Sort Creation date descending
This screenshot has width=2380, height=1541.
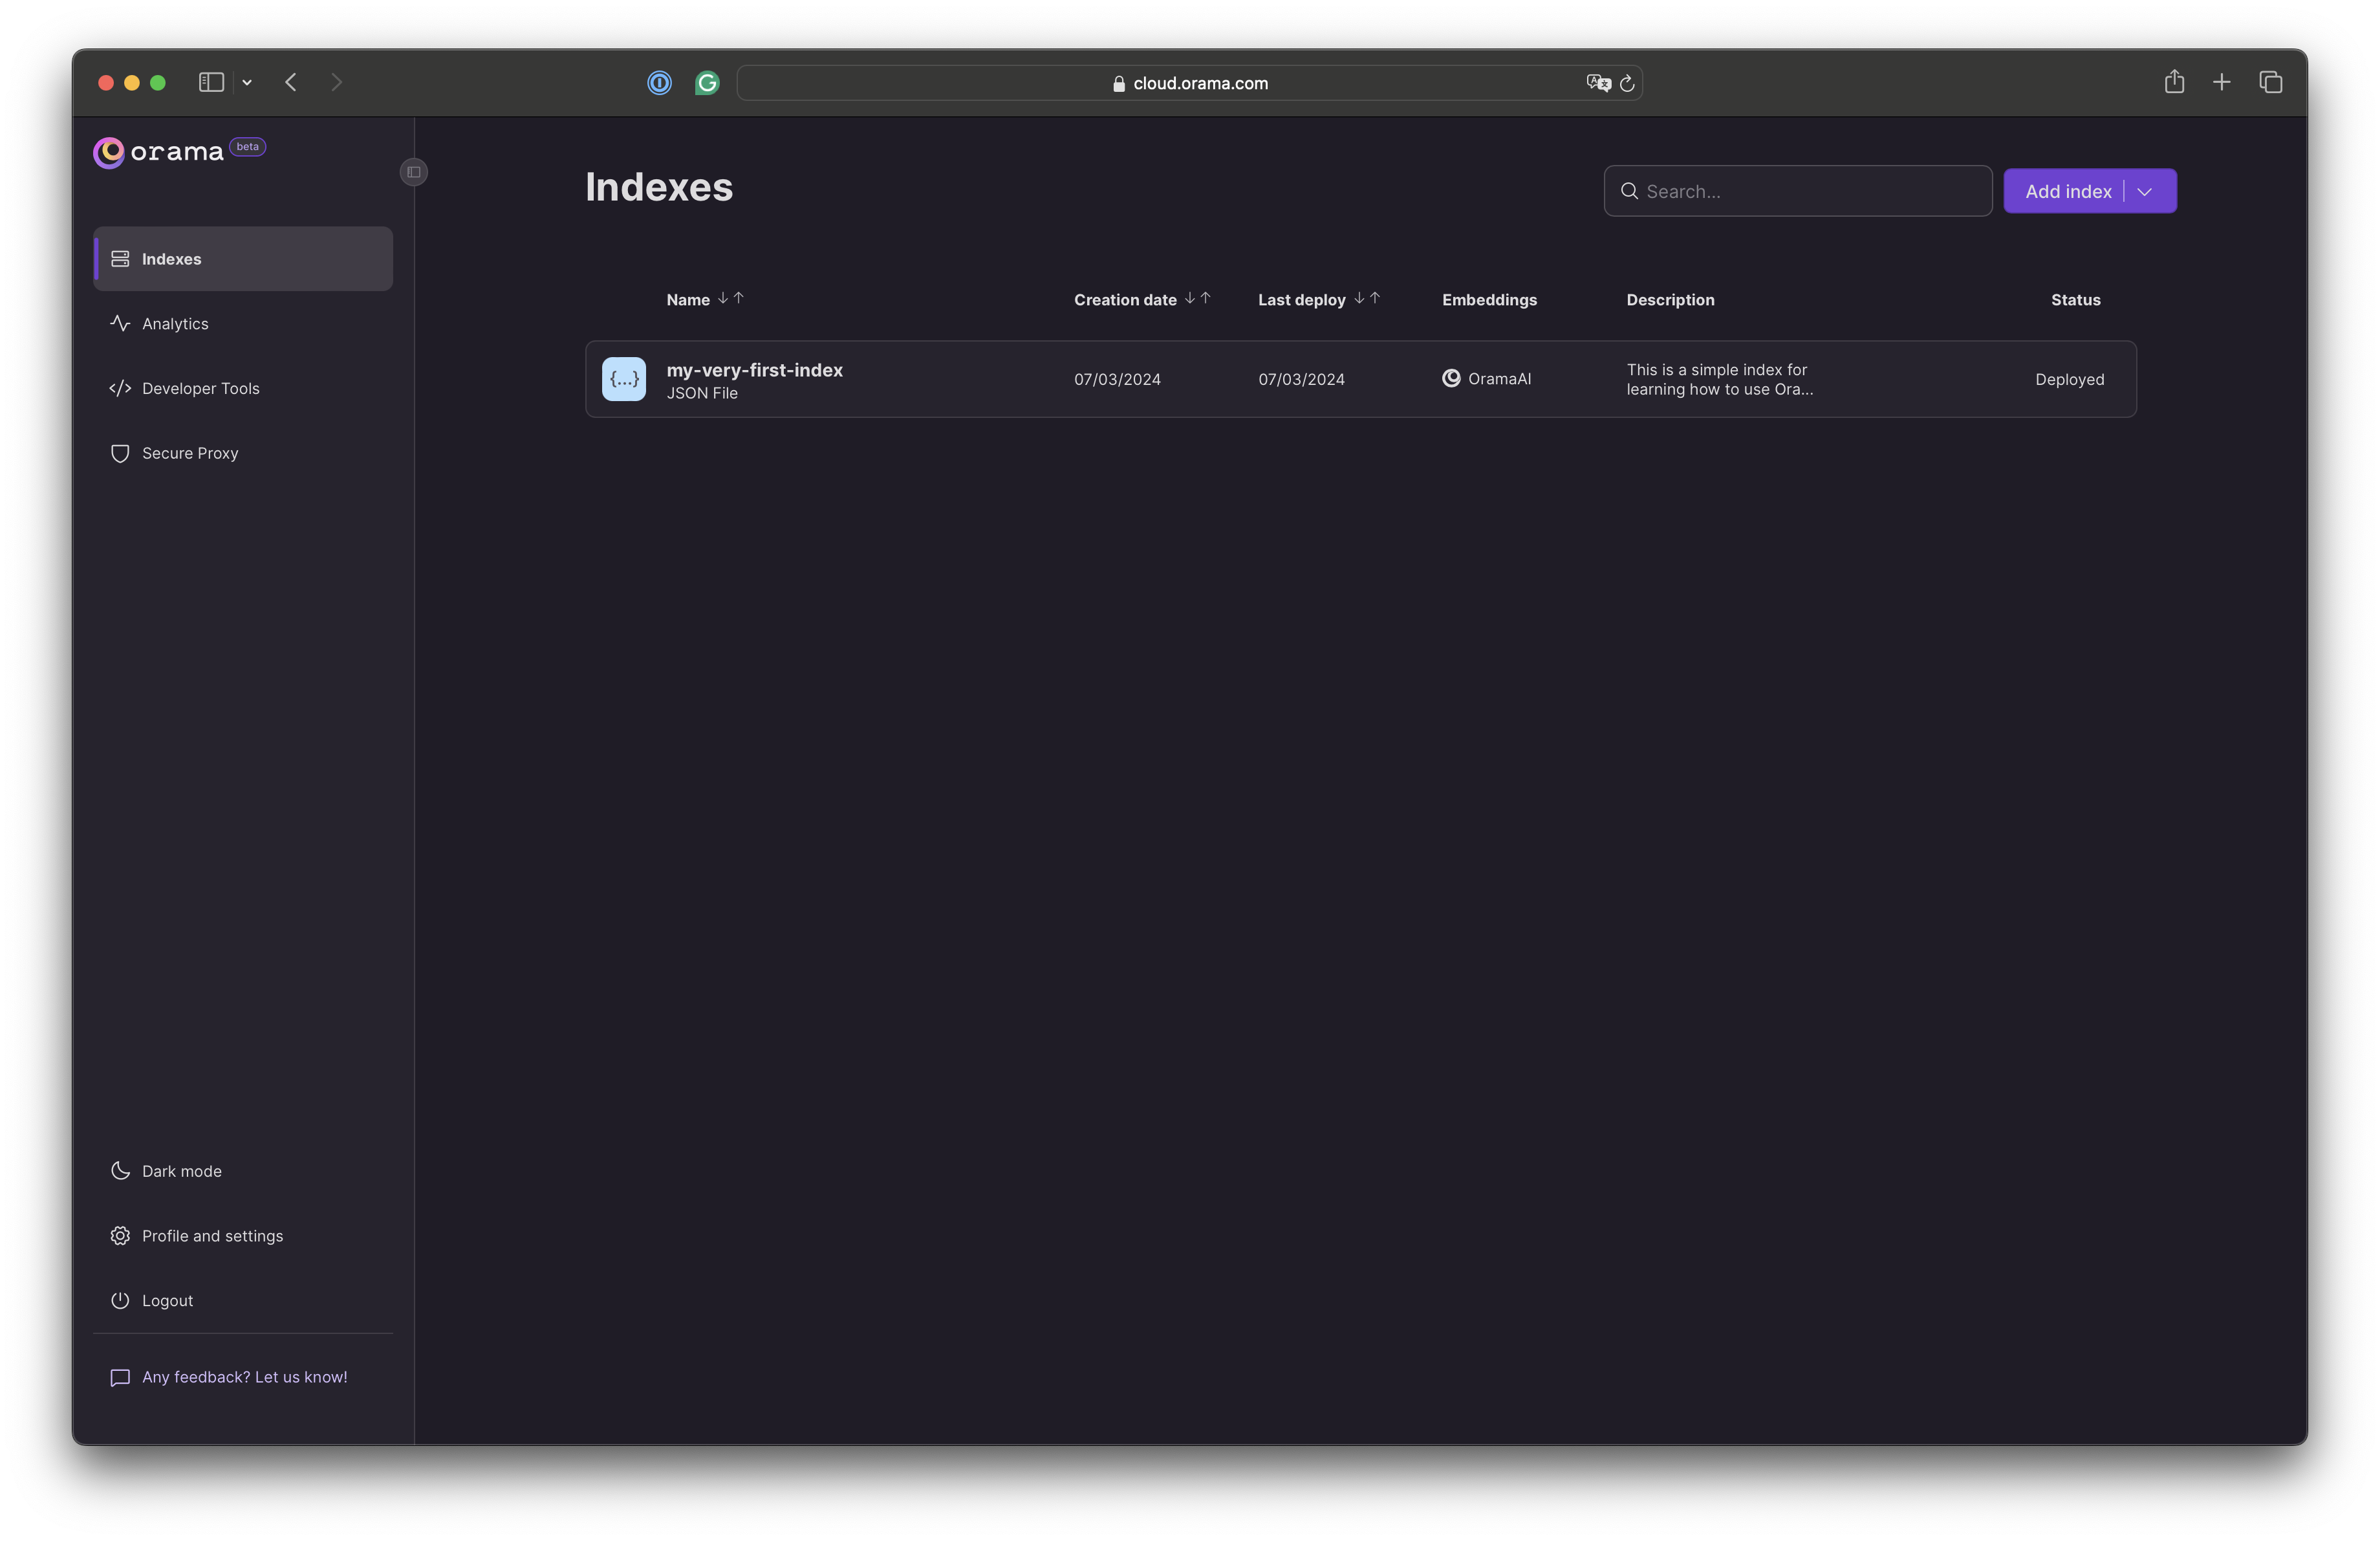tap(1190, 298)
